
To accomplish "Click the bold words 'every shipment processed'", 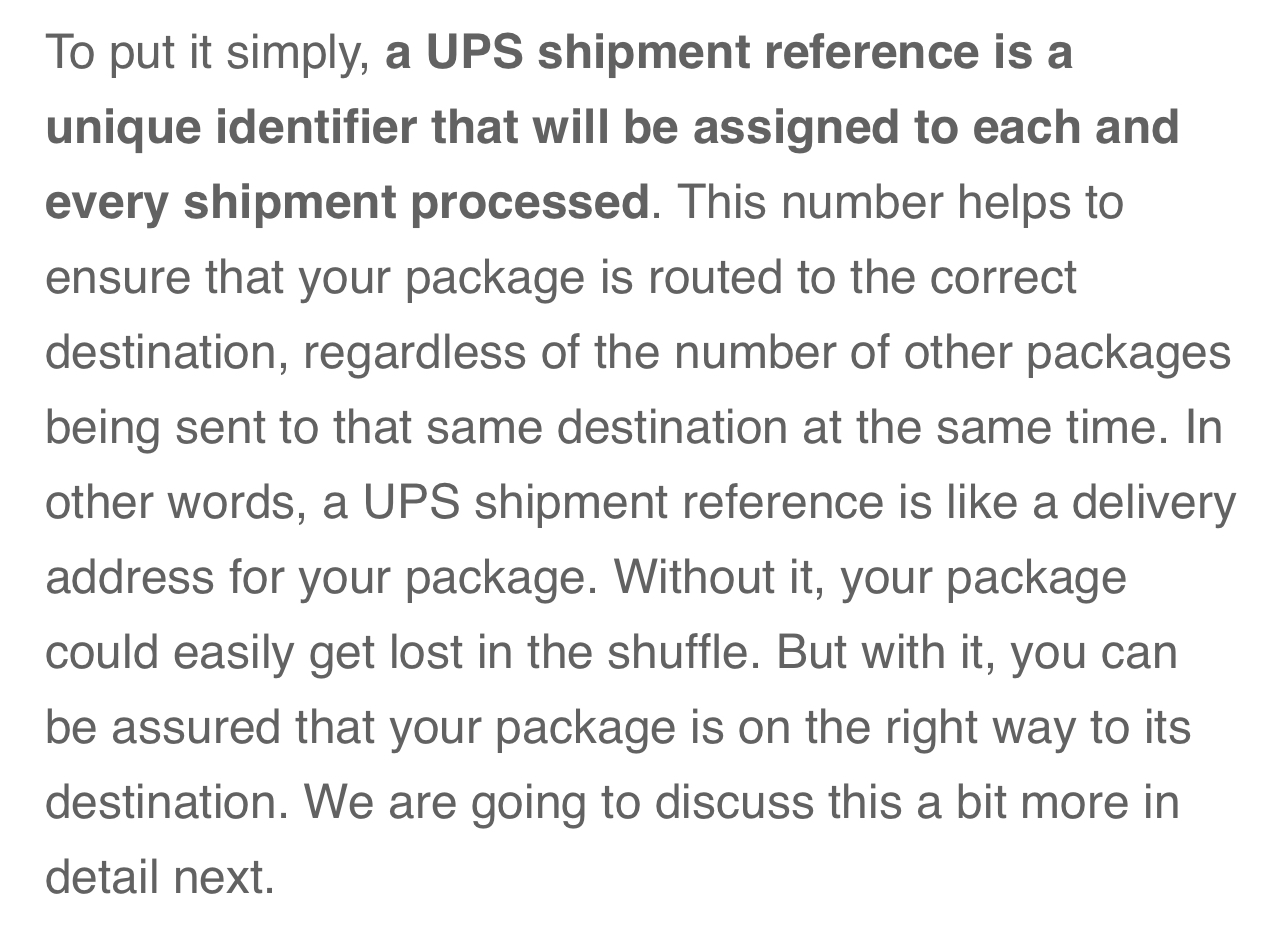I will coord(348,203).
